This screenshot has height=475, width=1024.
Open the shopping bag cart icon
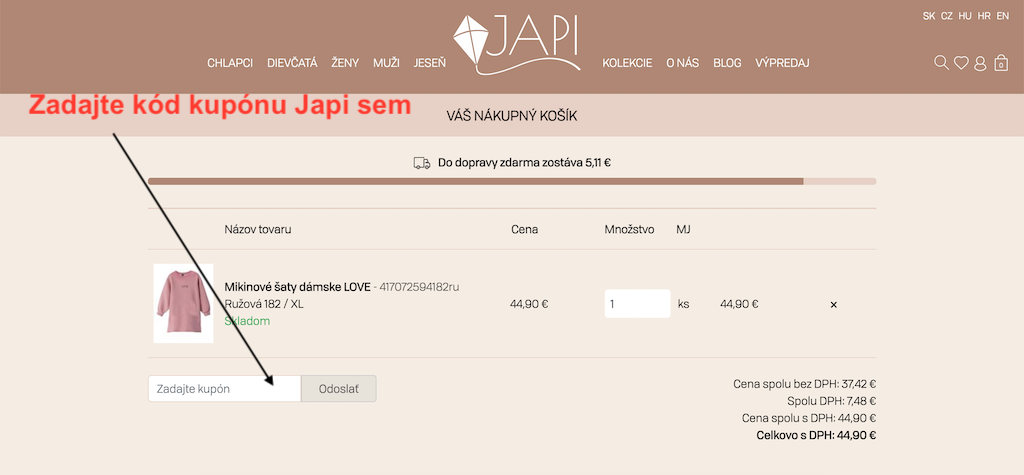(x=1001, y=63)
